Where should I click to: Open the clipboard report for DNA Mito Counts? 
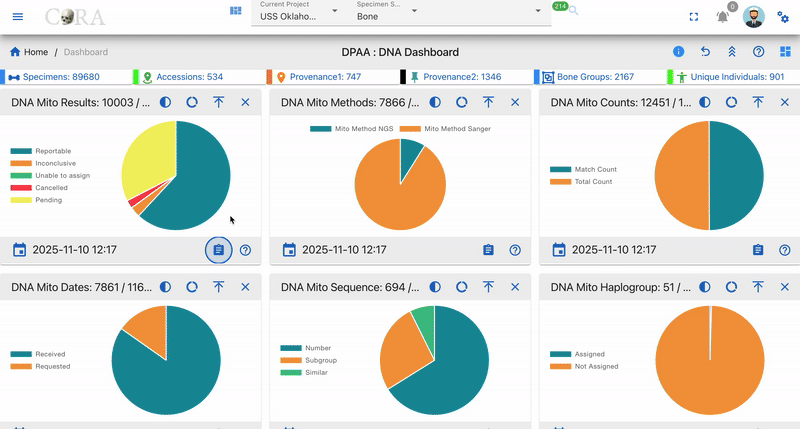click(x=758, y=250)
